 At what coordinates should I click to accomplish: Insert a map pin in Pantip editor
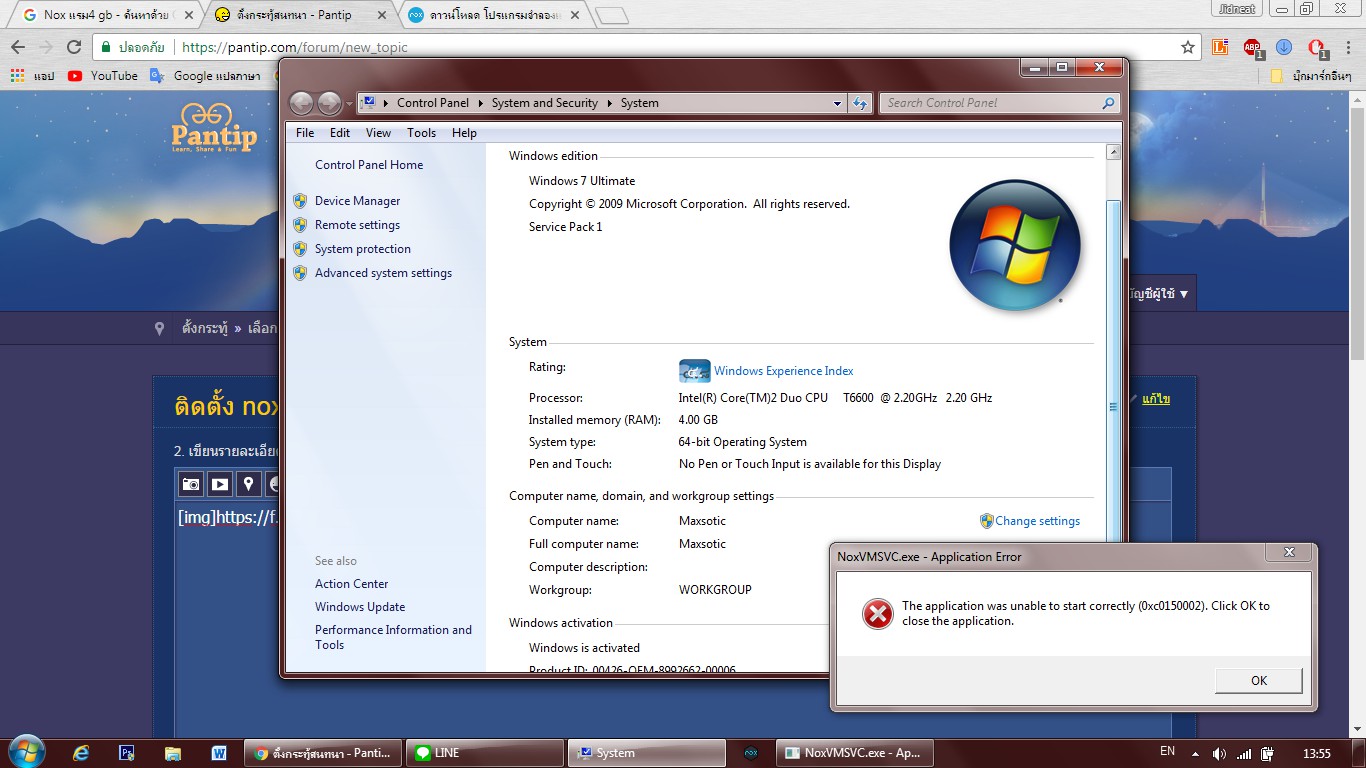pos(249,484)
